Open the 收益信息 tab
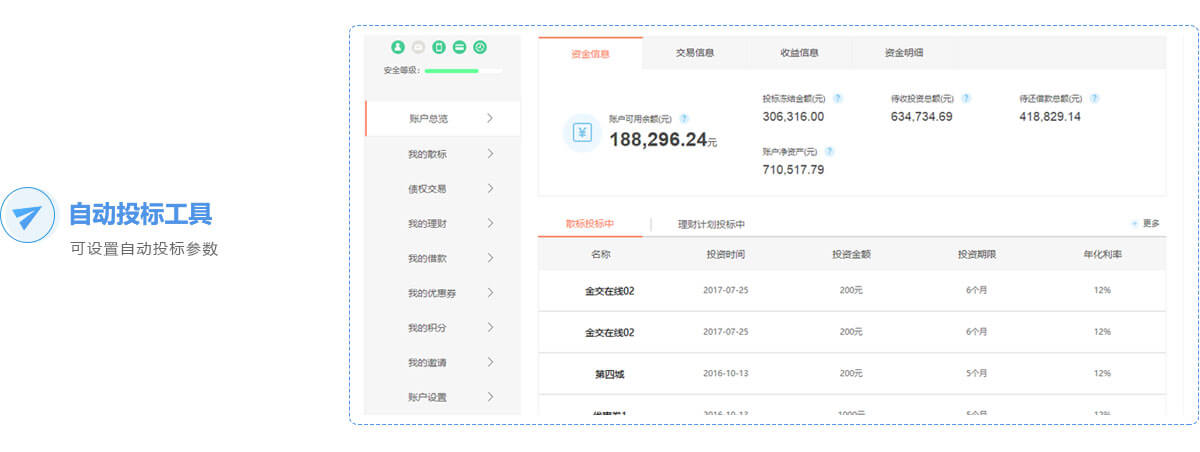Viewport: 1200px width, 452px height. (800, 53)
